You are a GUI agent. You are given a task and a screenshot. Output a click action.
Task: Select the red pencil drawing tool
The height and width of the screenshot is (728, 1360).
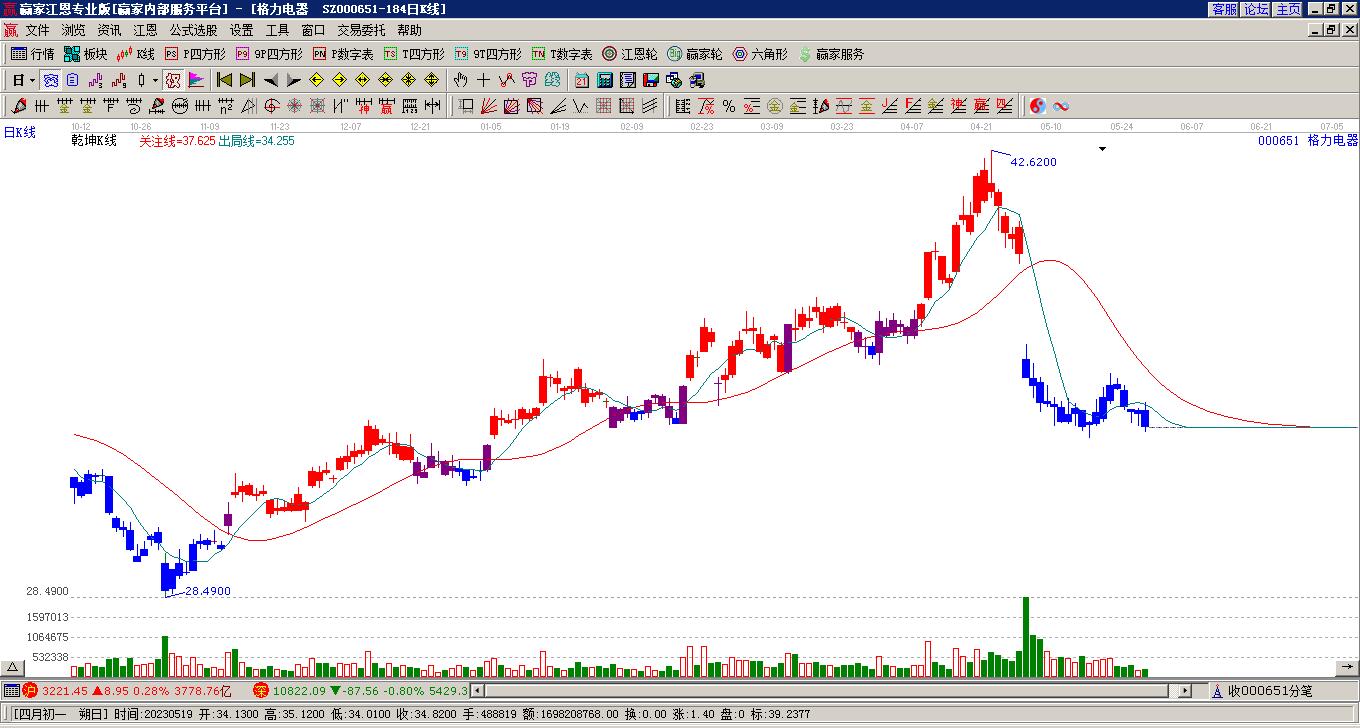pyautogui.click(x=19, y=106)
